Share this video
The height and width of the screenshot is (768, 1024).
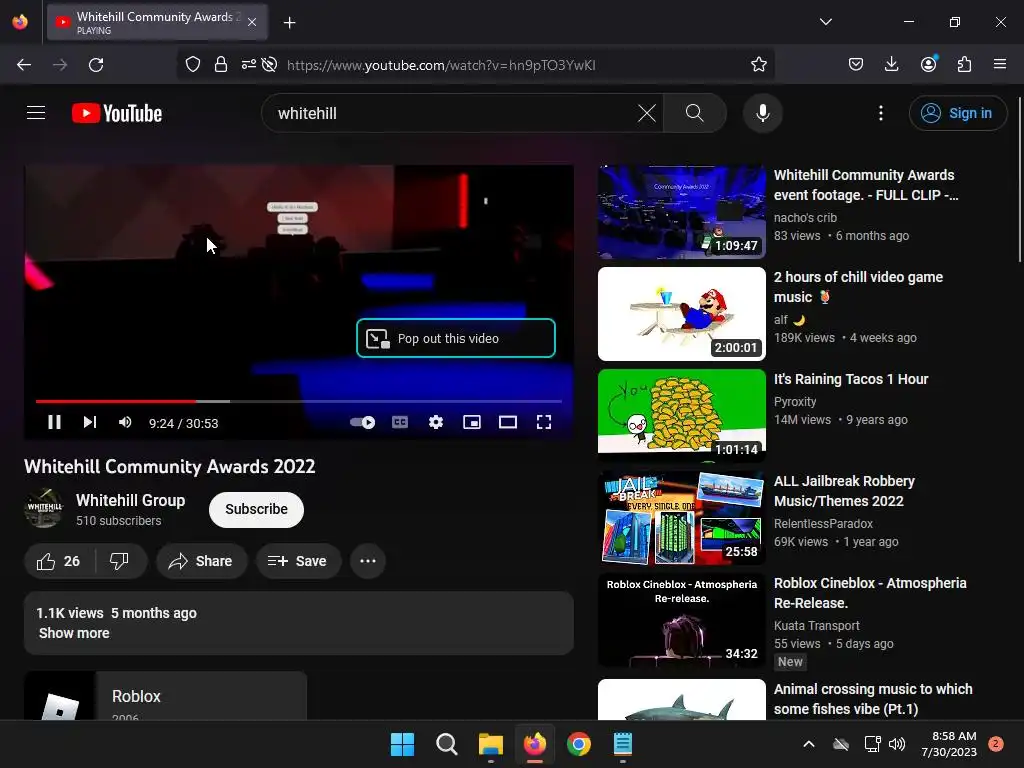(201, 561)
